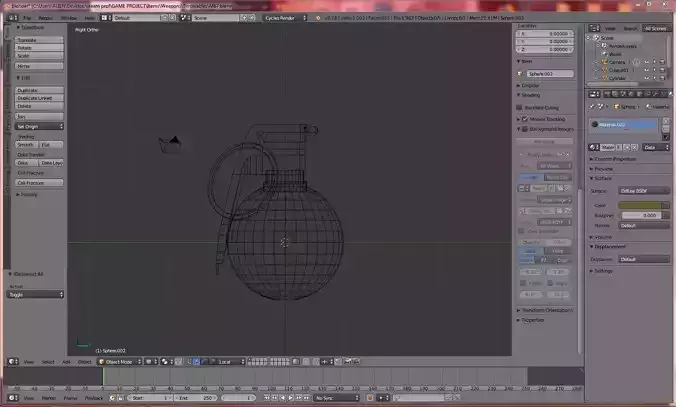Click the Cell Fracture button
Screen dimensions: 676x407
39,183
